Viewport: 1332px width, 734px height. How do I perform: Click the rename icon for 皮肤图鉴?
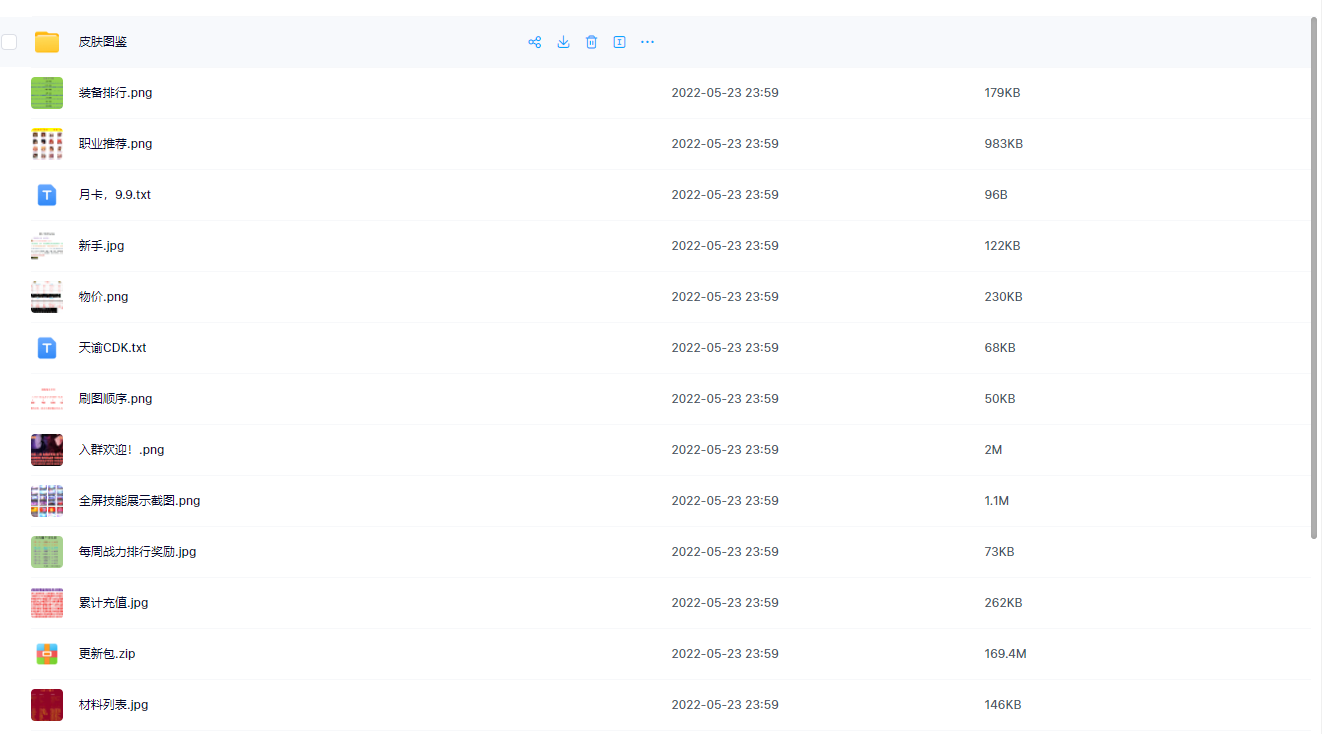coord(619,42)
